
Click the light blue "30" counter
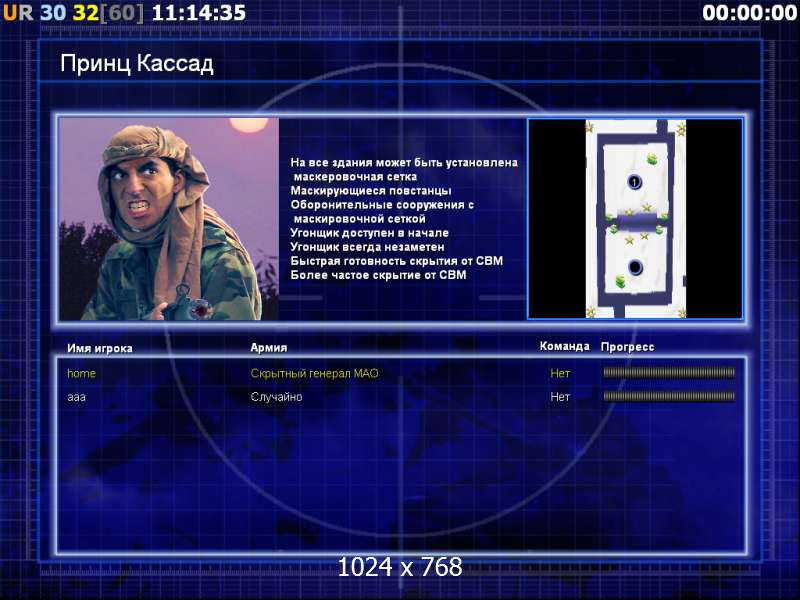pyautogui.click(x=53, y=13)
